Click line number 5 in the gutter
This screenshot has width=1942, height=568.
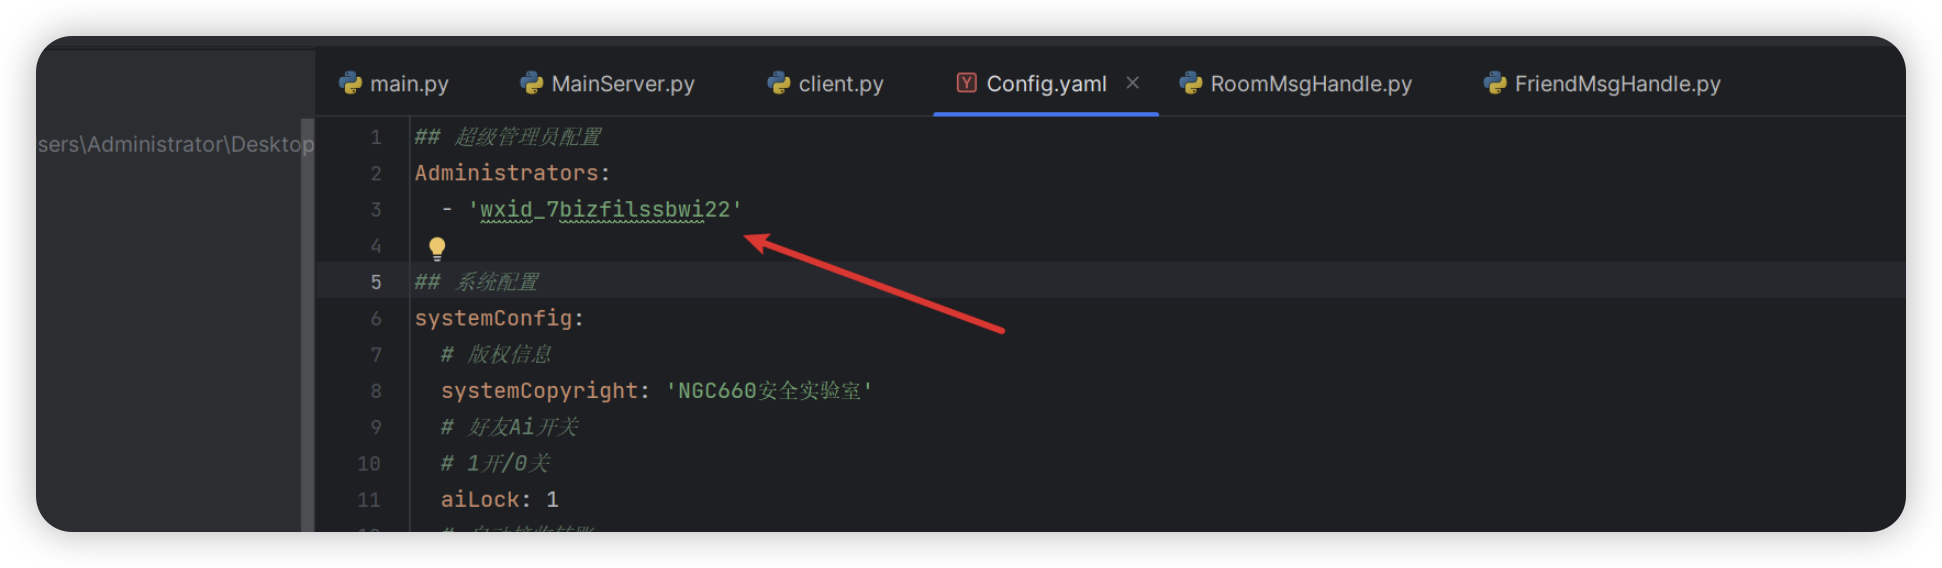tap(376, 282)
